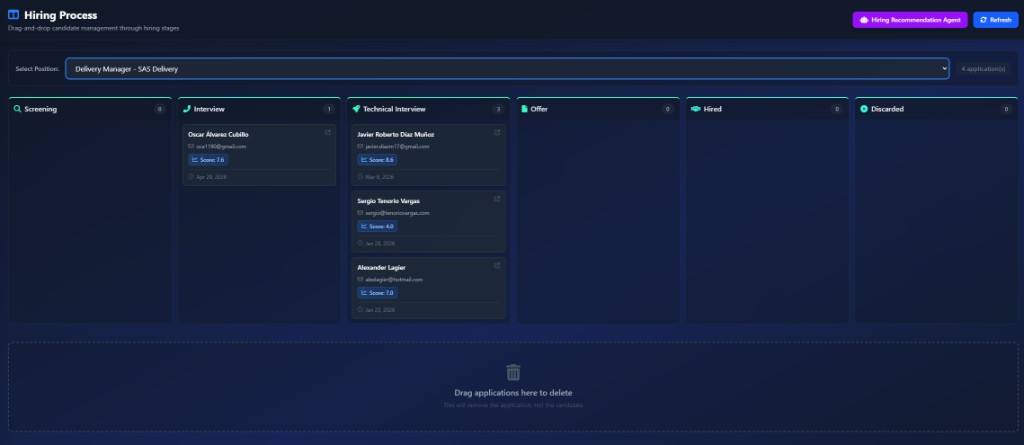Open the Select Position dropdown
The image size is (1024, 445).
[x=507, y=69]
